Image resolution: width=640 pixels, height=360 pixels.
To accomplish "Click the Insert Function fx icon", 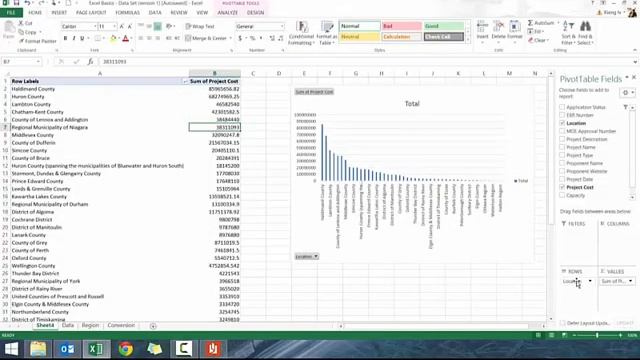I will click(x=90, y=62).
